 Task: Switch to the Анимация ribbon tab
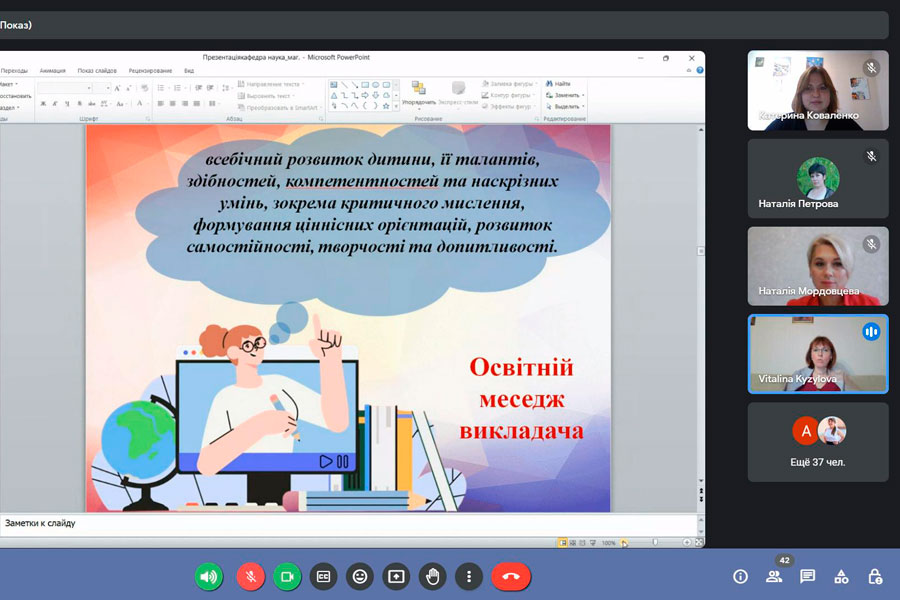tap(53, 71)
